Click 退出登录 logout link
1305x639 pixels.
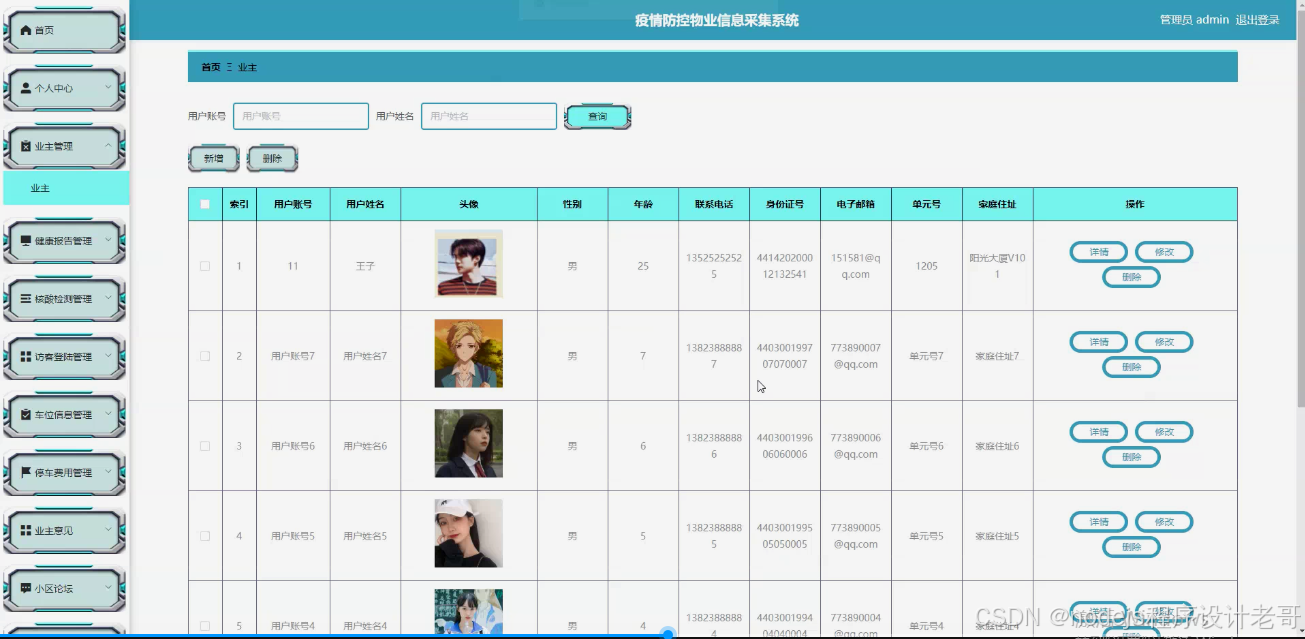click(1257, 20)
